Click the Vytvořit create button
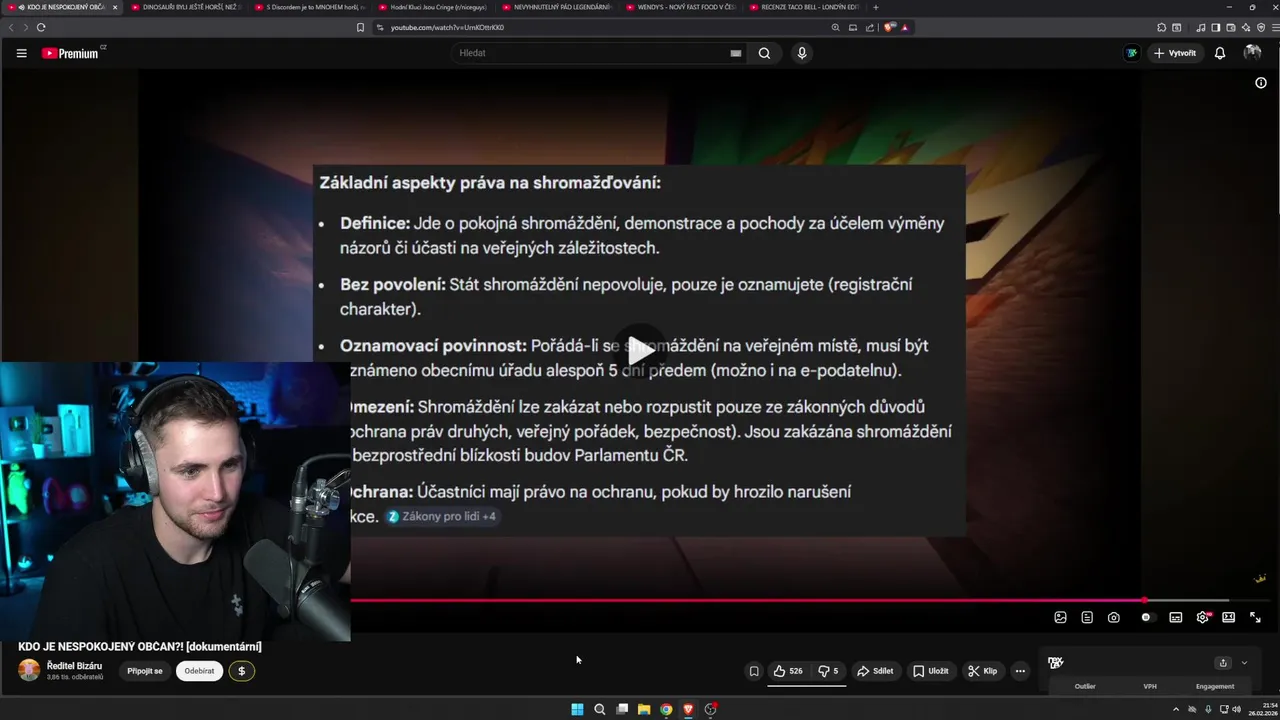 click(1175, 53)
